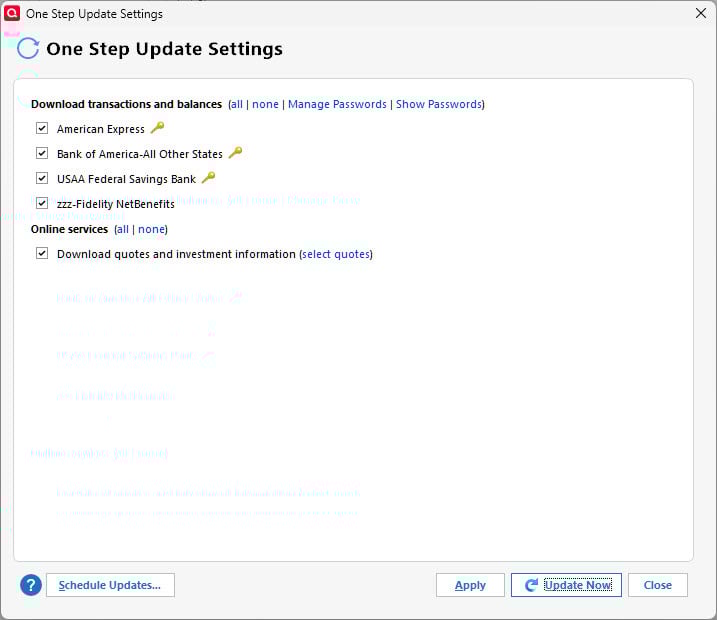The height and width of the screenshot is (620, 717).
Task: Disable the USAA Federal Savings Bank checkbox
Action: pyautogui.click(x=42, y=178)
